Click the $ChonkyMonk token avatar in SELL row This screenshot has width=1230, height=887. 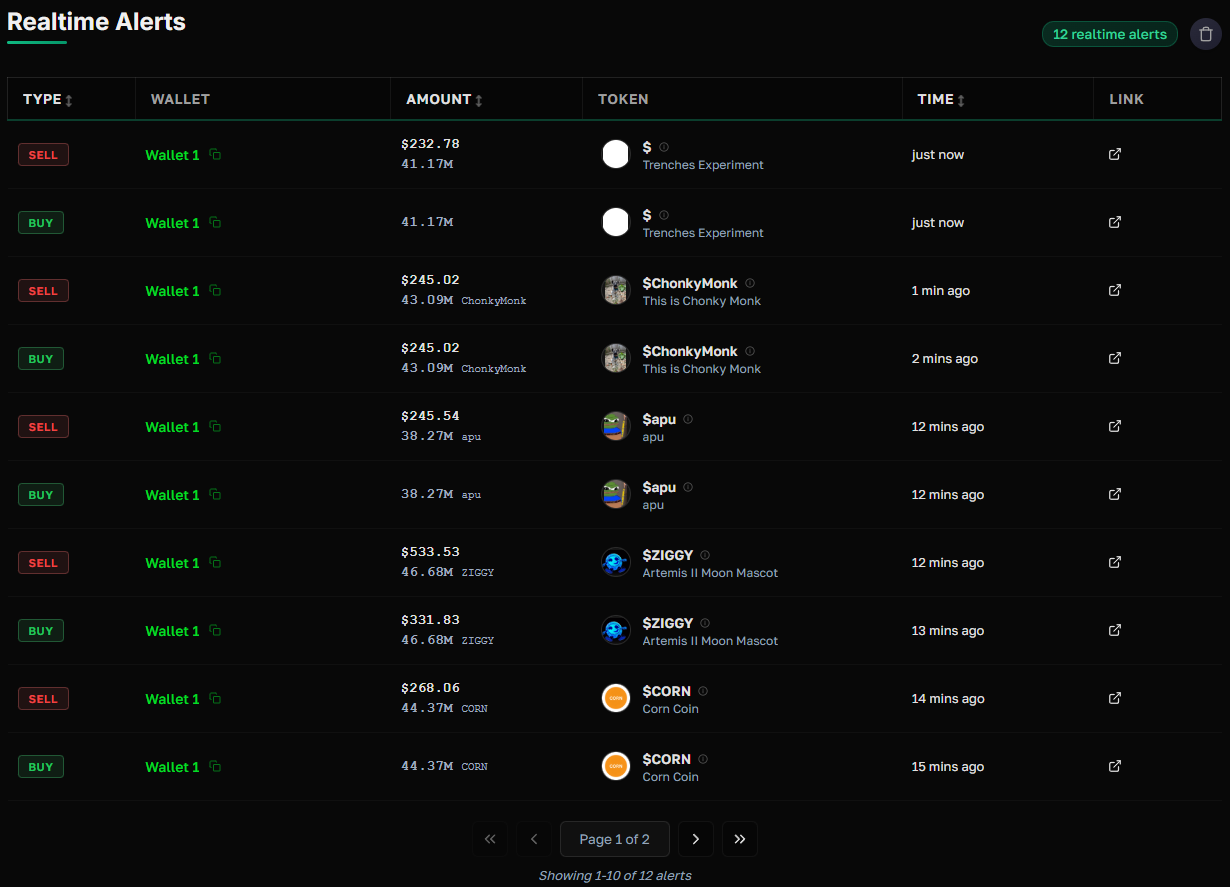(x=616, y=290)
